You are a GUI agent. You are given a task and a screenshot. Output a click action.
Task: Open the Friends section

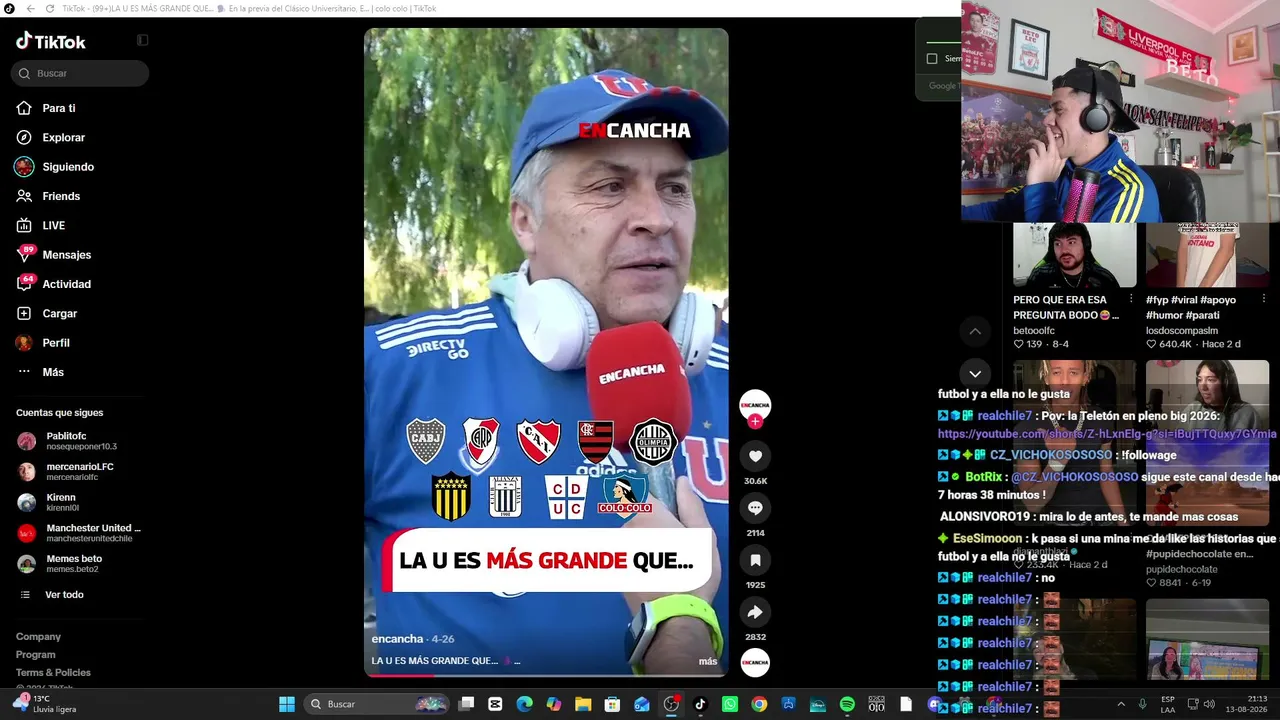coord(48,196)
